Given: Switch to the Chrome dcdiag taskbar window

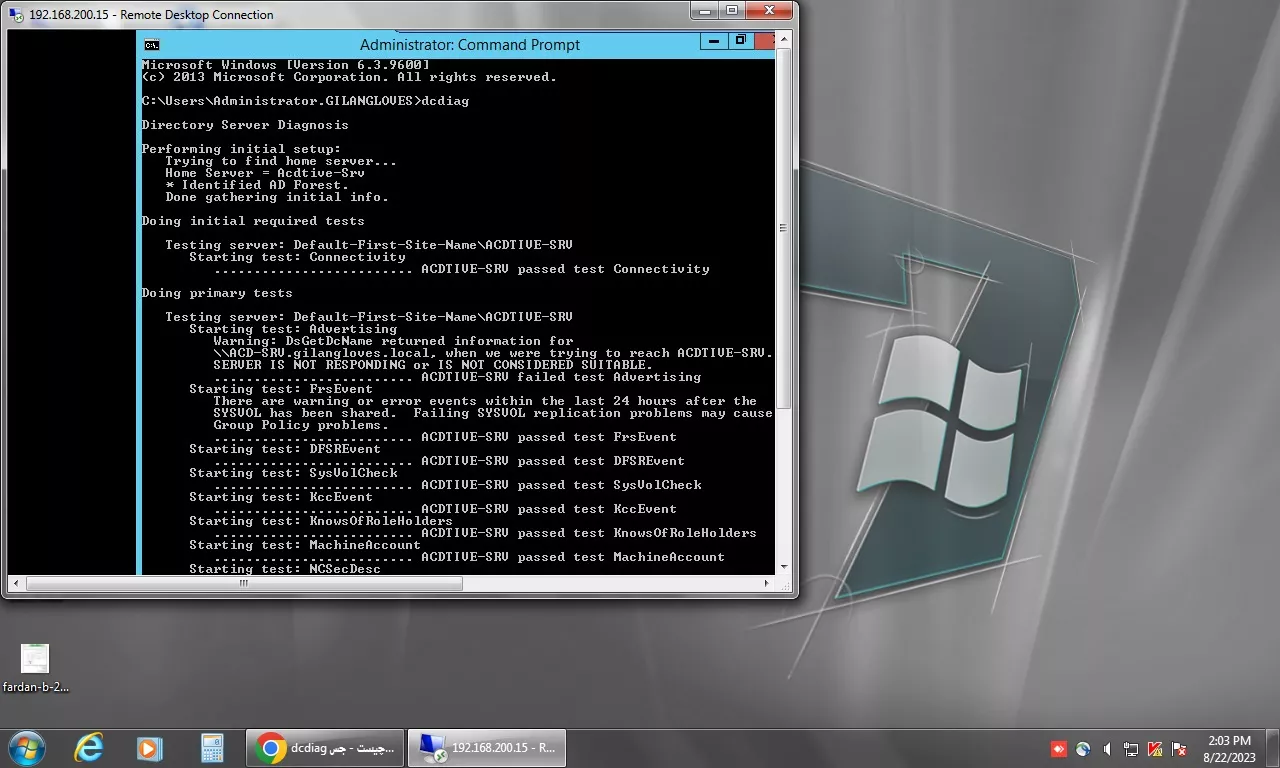Looking at the screenshot, I should 326,748.
